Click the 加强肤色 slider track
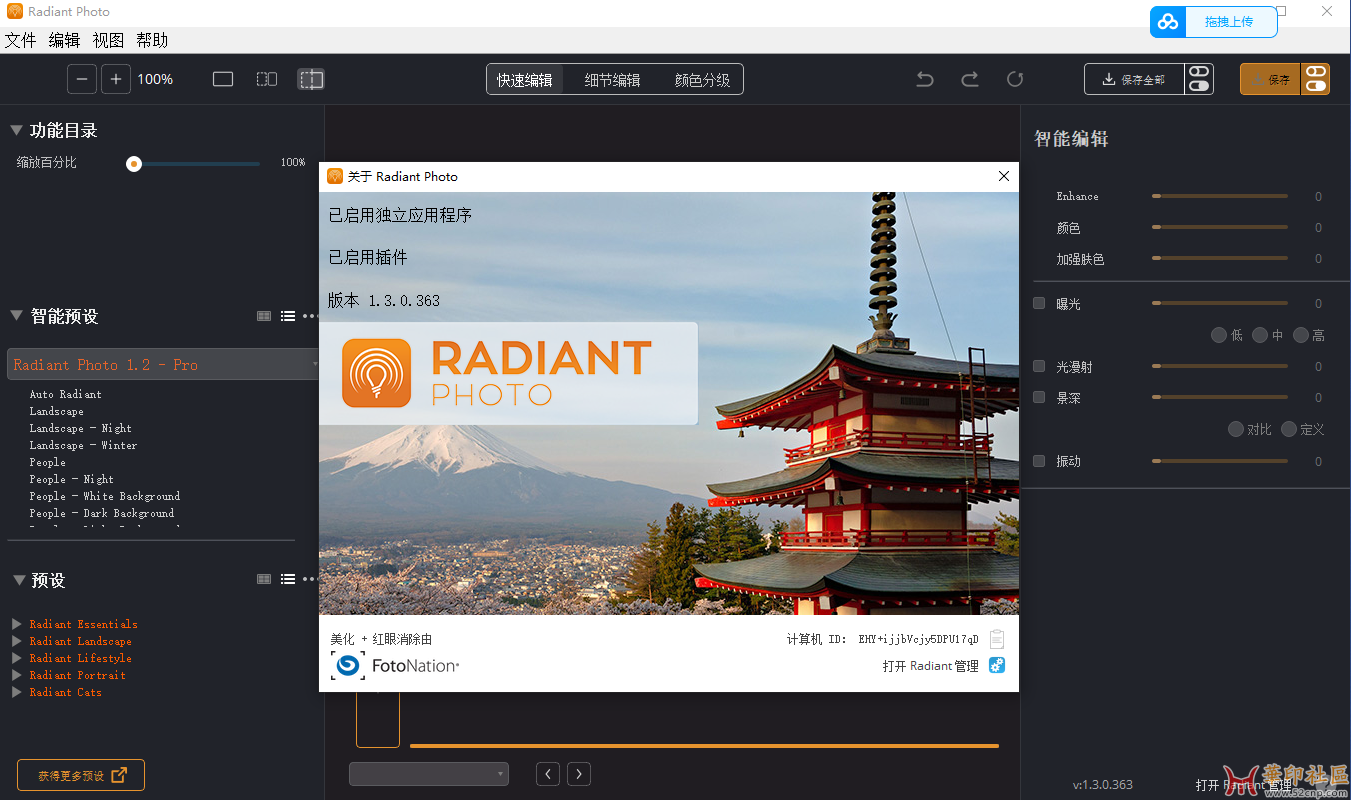Viewport: 1351px width, 800px height. tap(1220, 259)
